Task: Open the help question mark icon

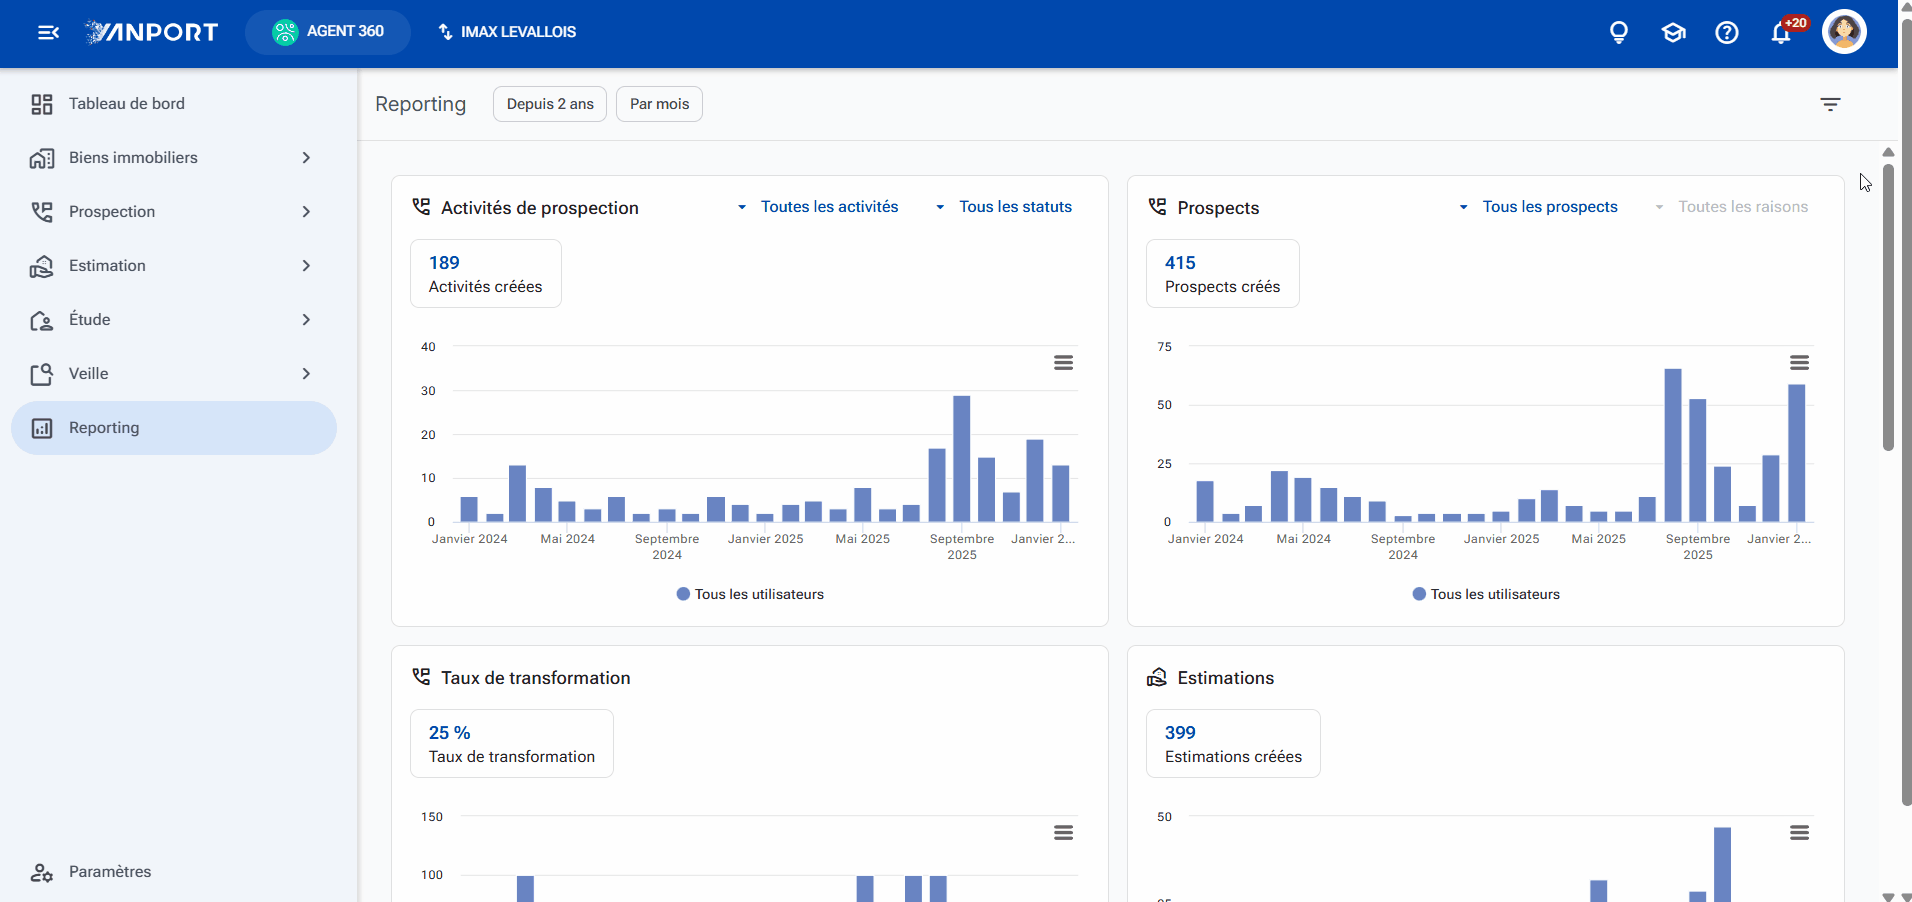Action: point(1727,33)
